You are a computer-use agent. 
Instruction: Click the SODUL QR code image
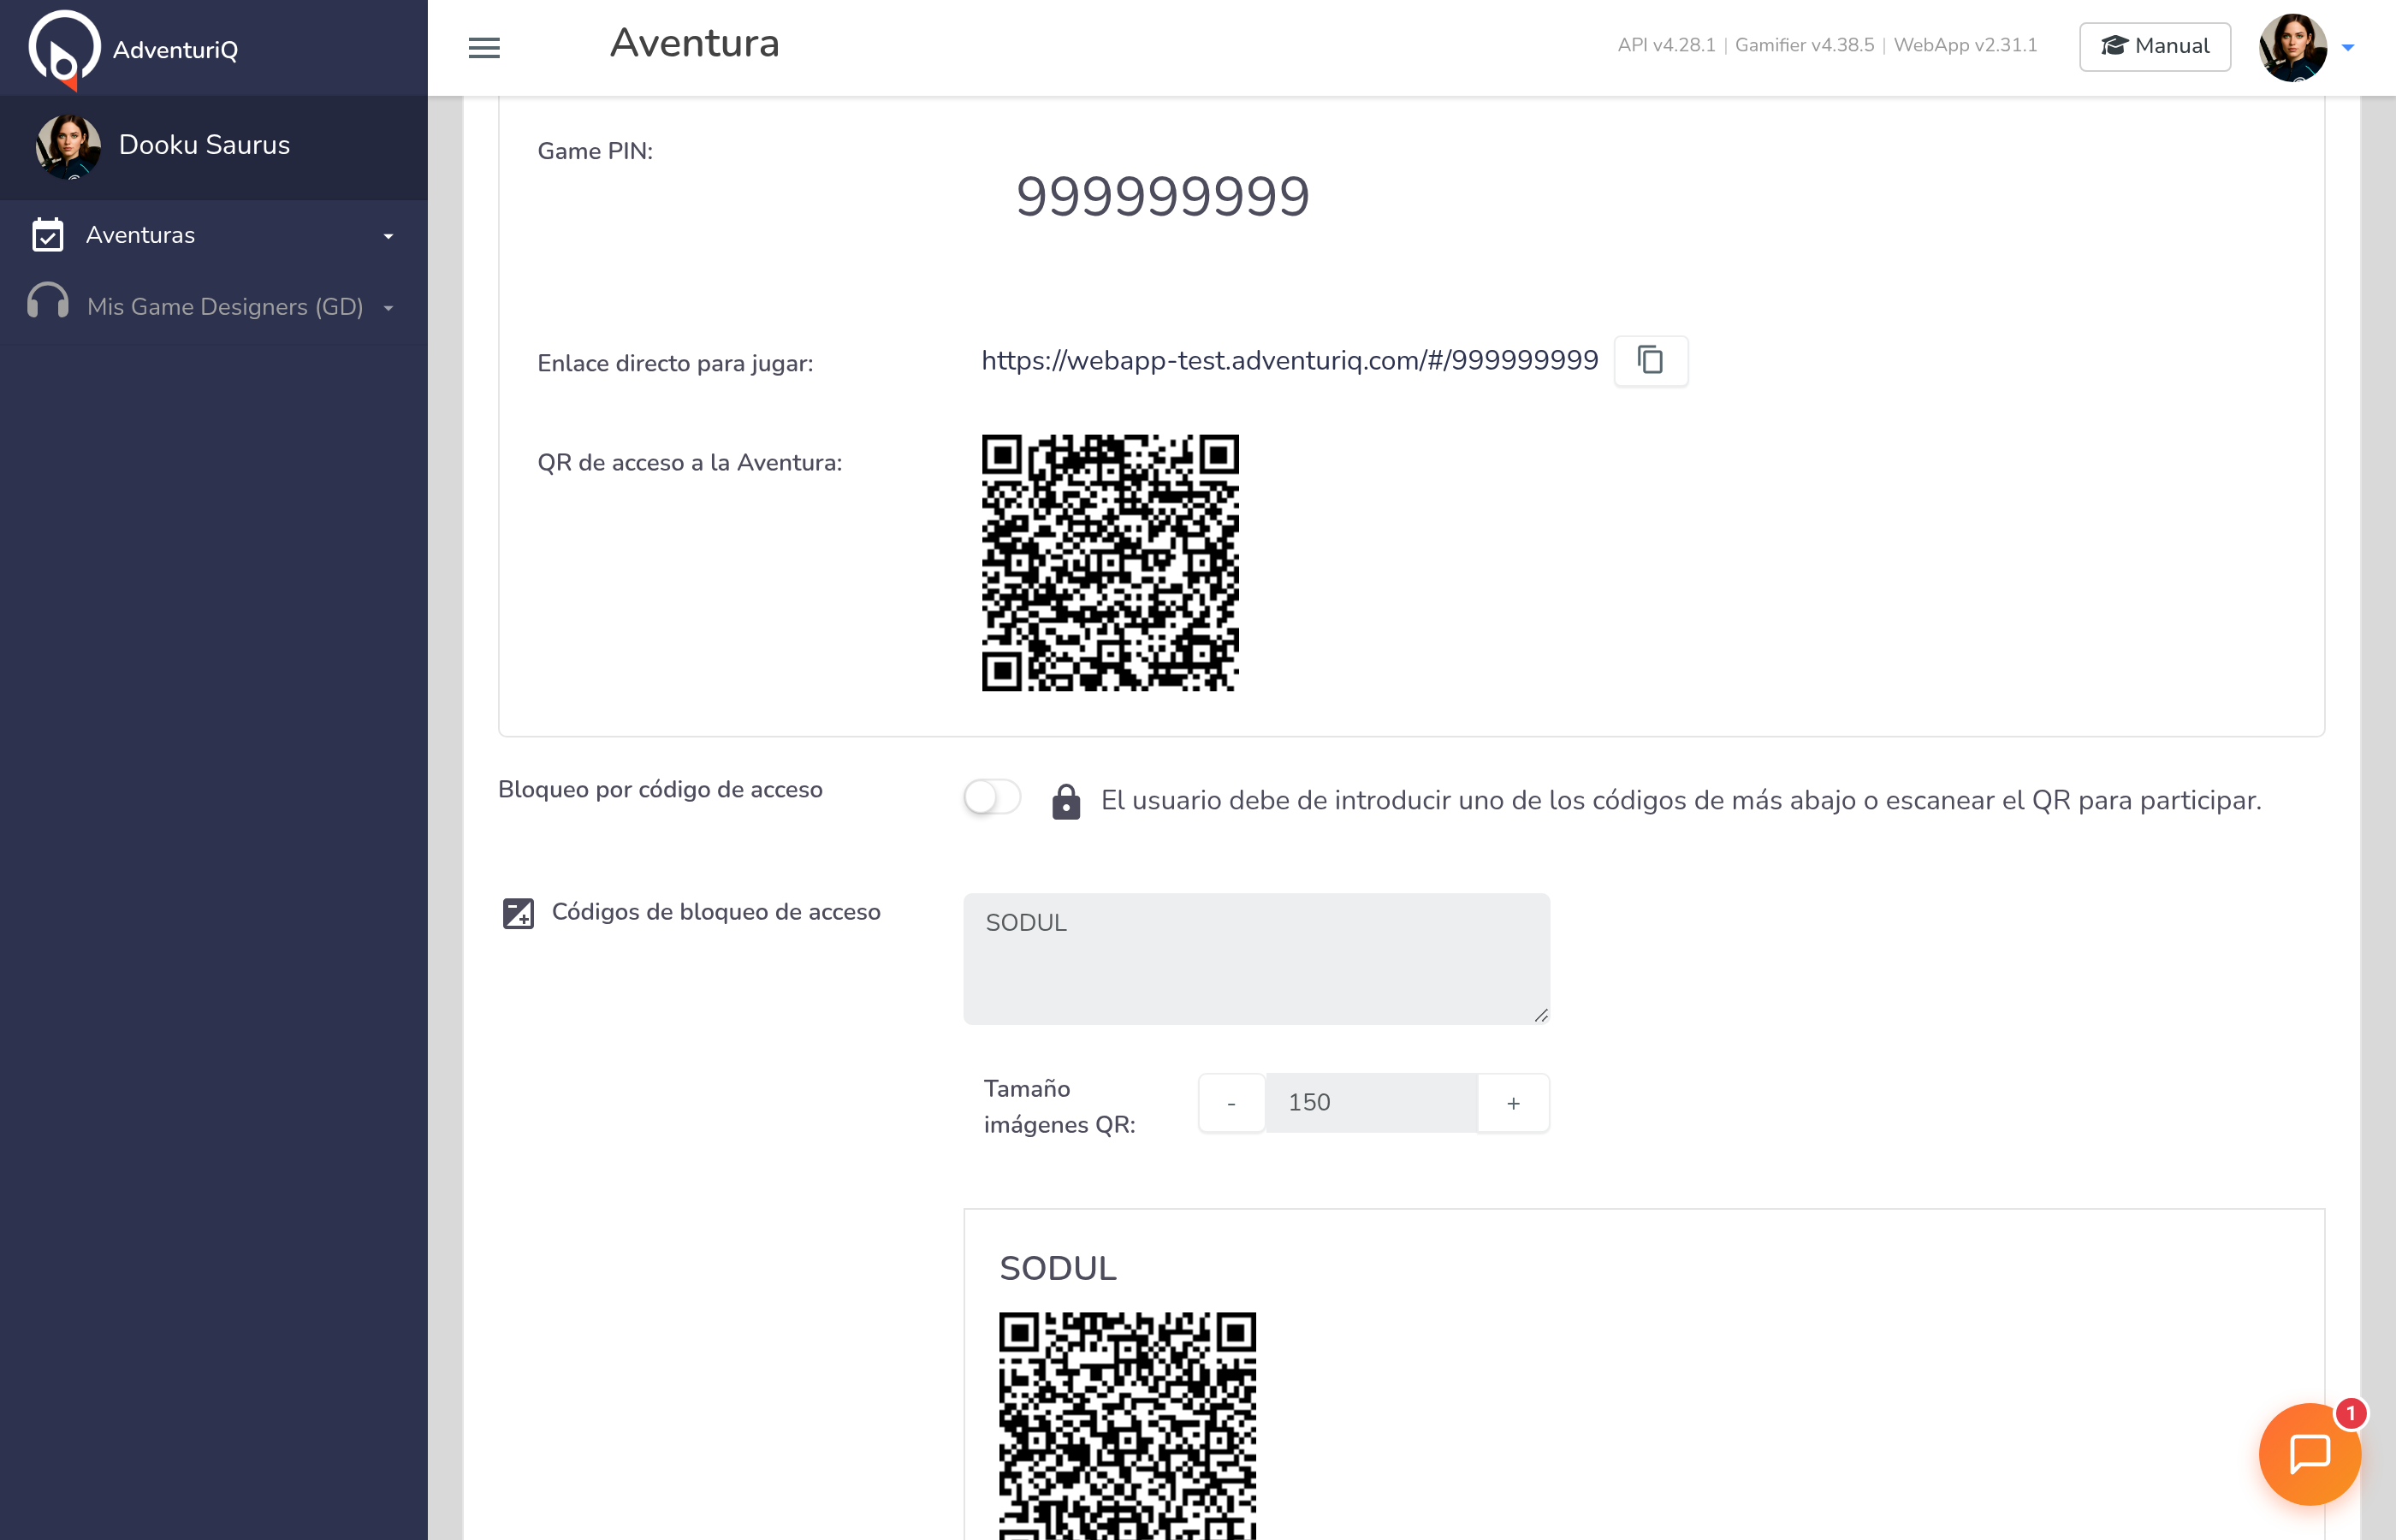[x=1127, y=1426]
